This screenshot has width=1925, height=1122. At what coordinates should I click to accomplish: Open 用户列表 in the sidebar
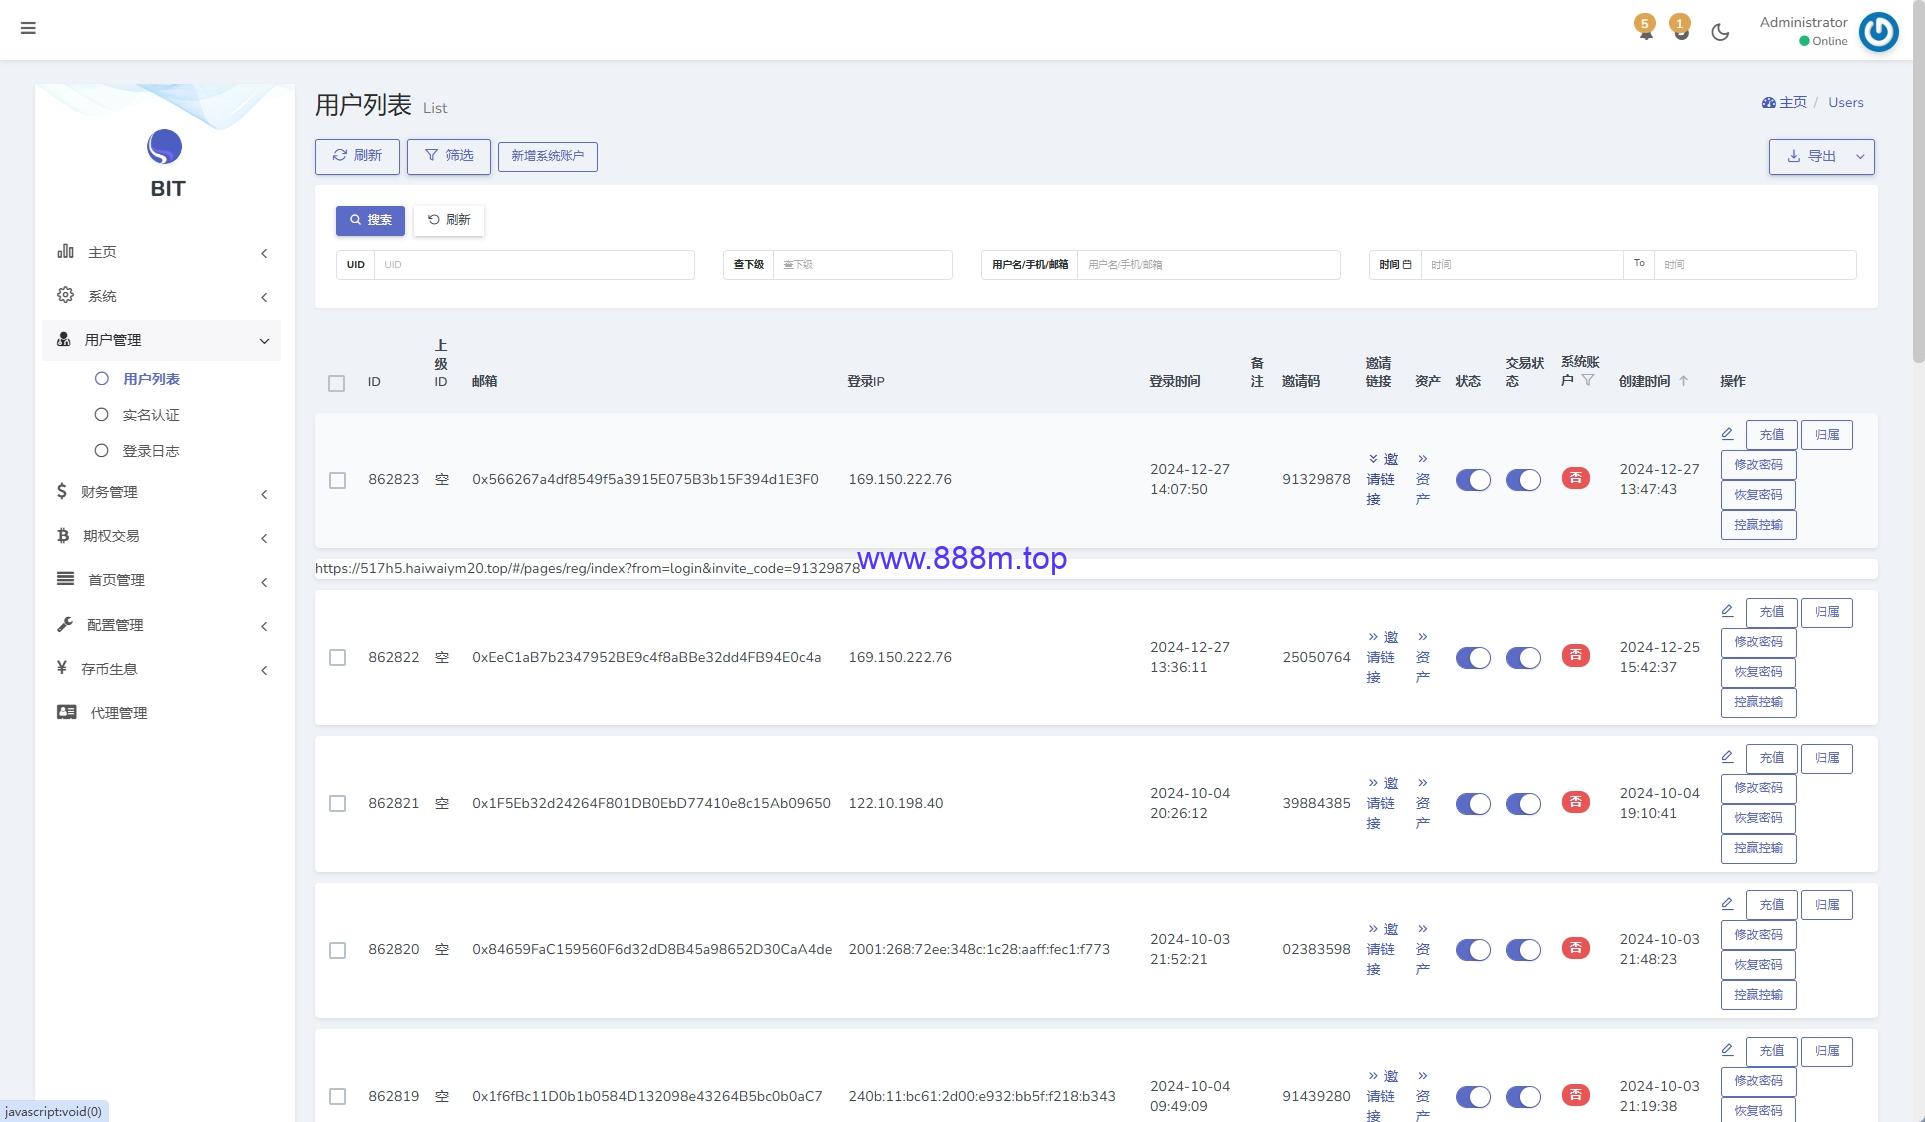[x=151, y=379]
